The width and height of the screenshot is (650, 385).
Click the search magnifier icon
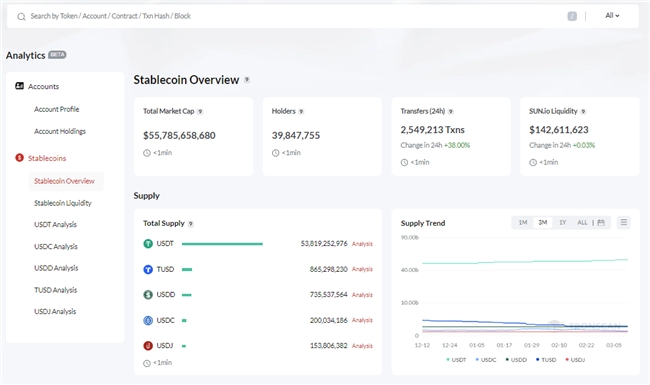[21, 17]
